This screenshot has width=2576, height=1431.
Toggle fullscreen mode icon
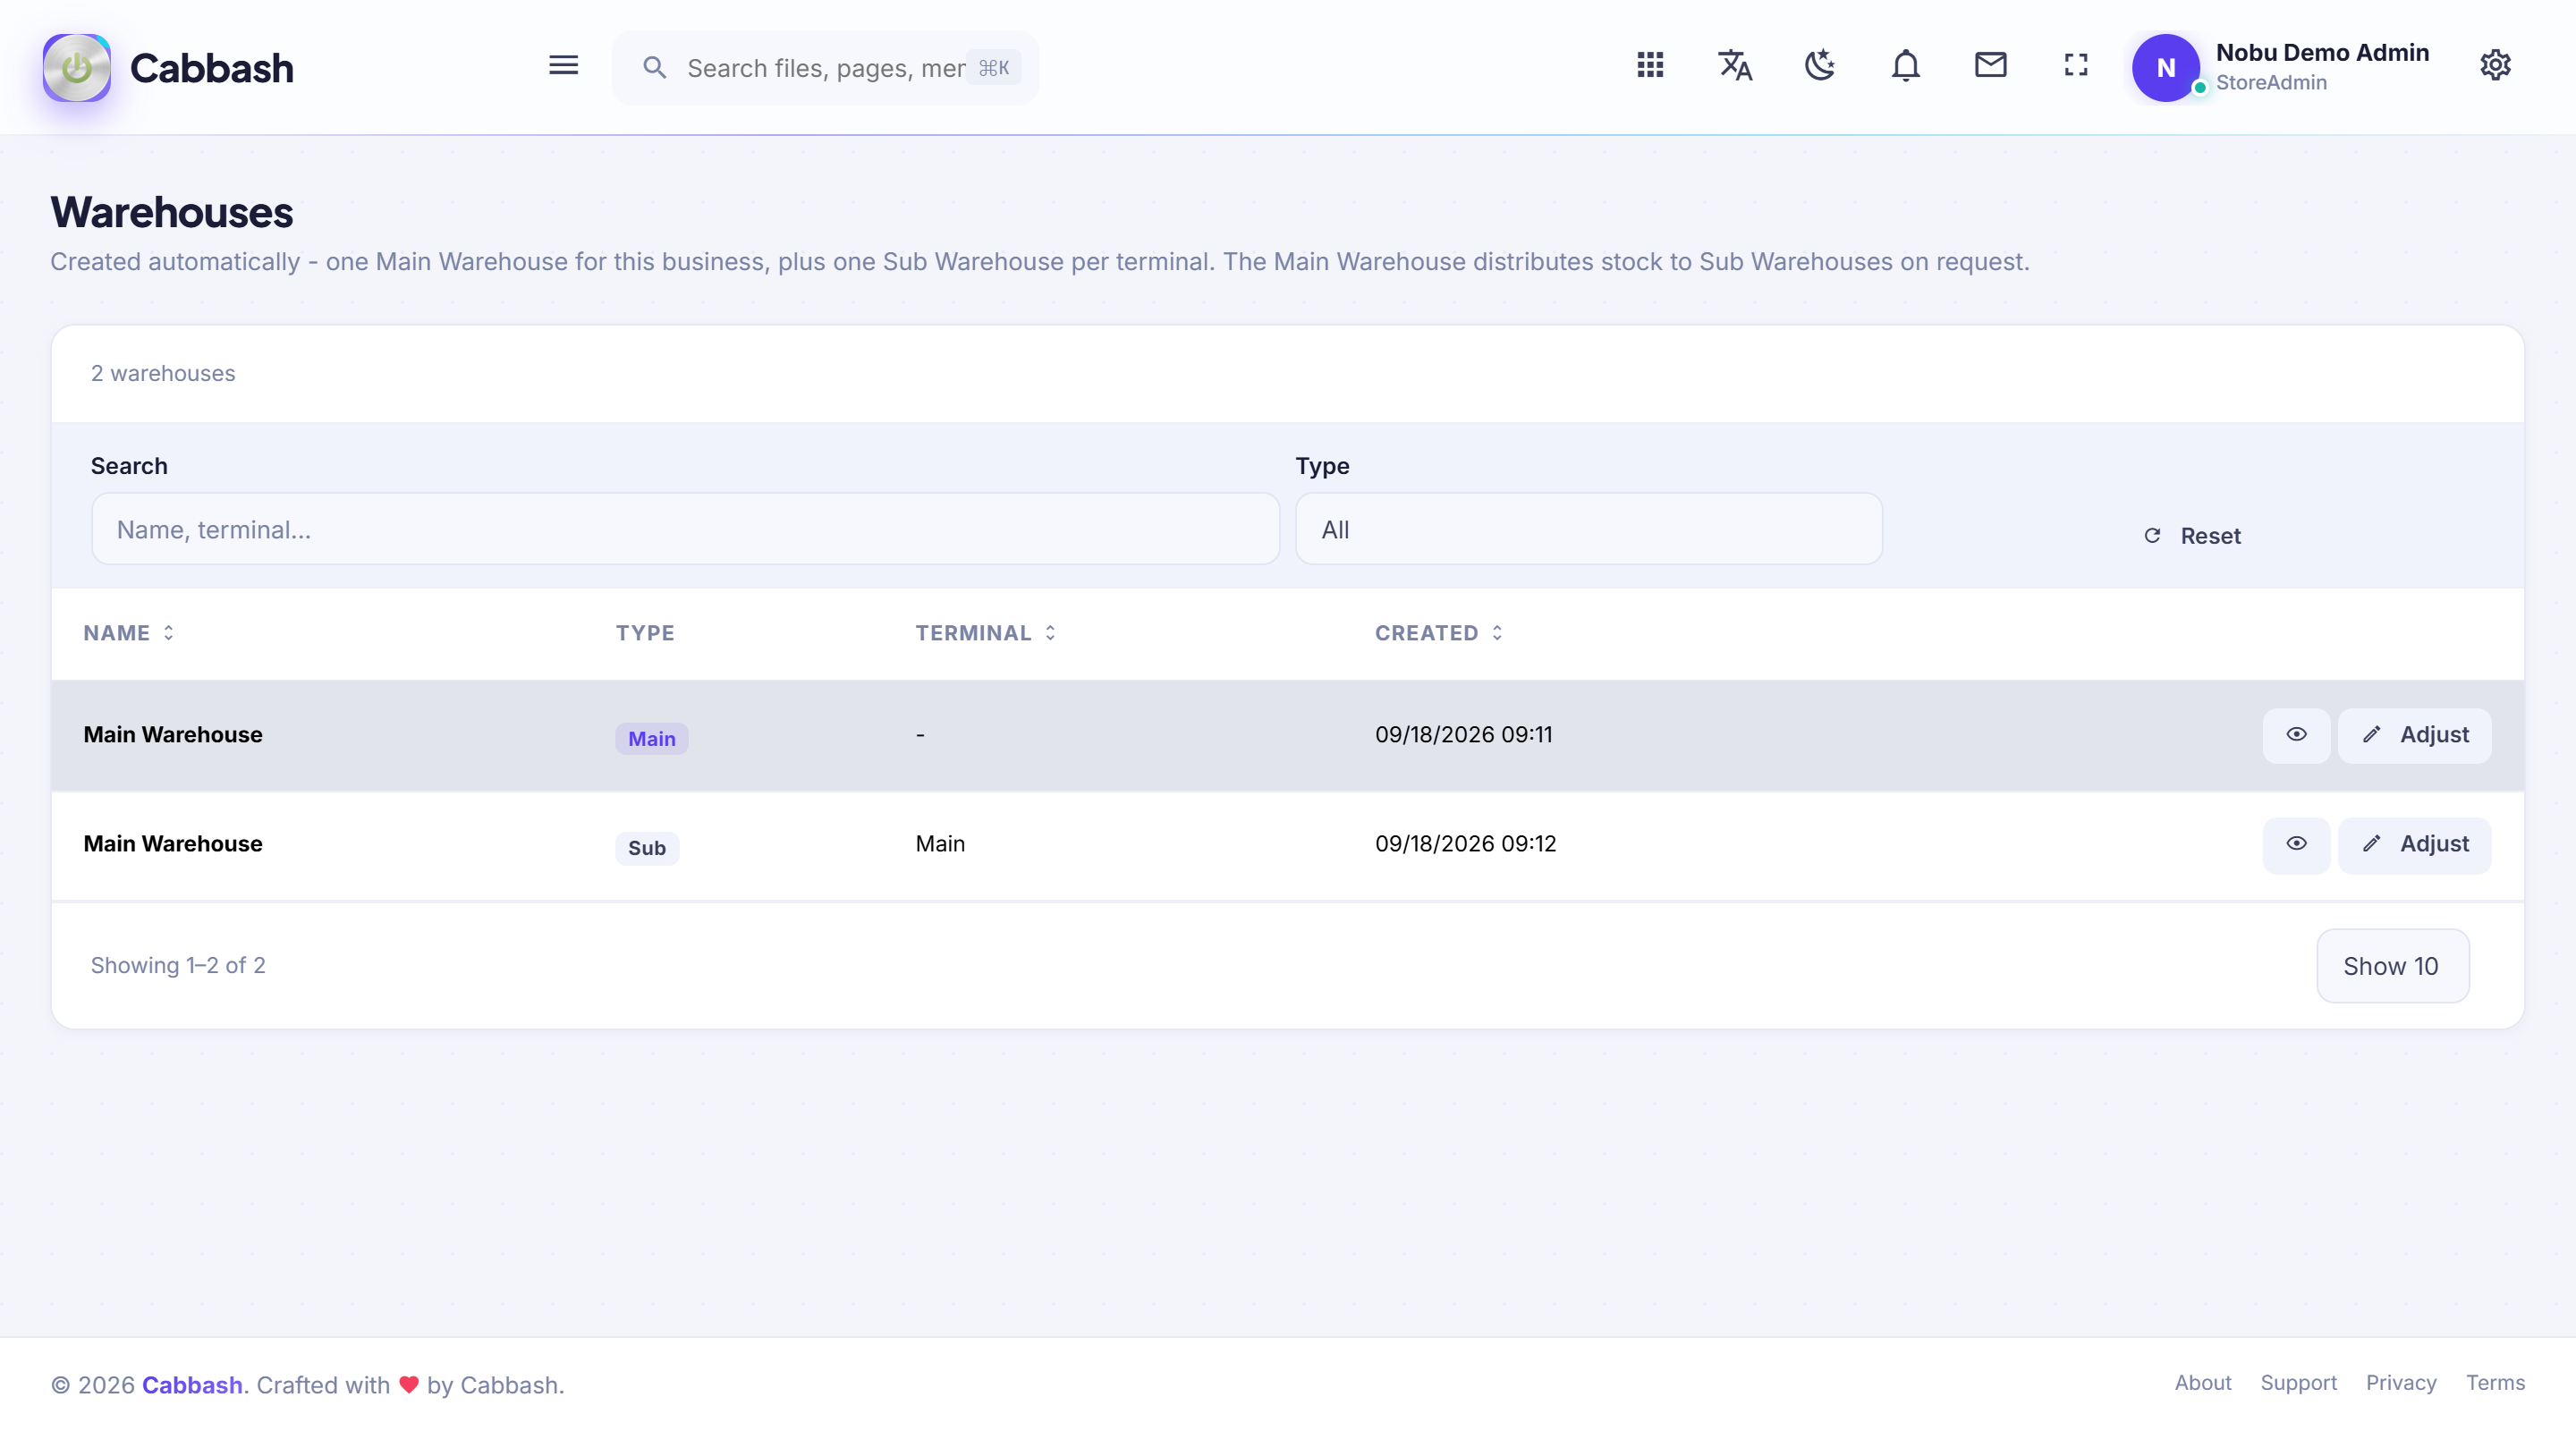pyautogui.click(x=2076, y=66)
